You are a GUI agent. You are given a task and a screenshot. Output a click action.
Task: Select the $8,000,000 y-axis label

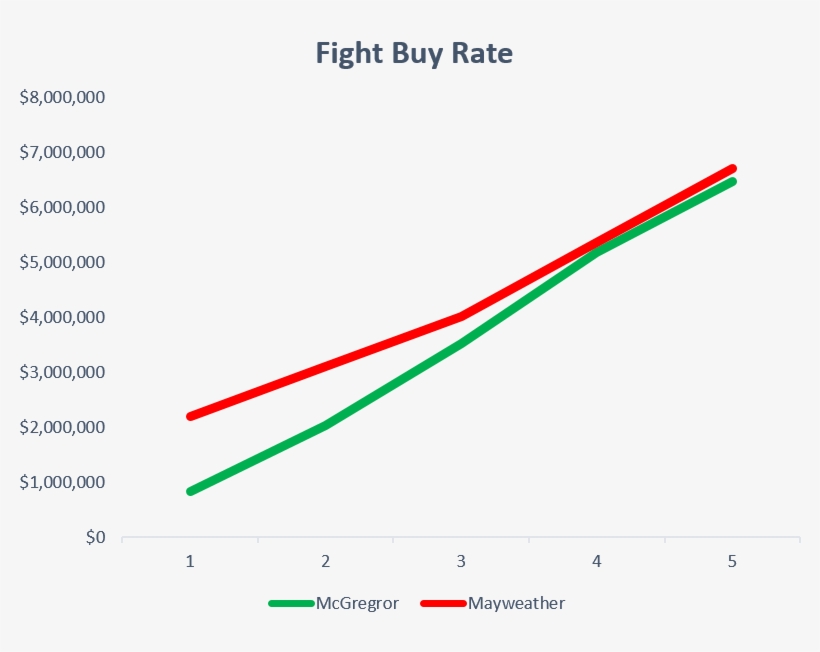62,98
